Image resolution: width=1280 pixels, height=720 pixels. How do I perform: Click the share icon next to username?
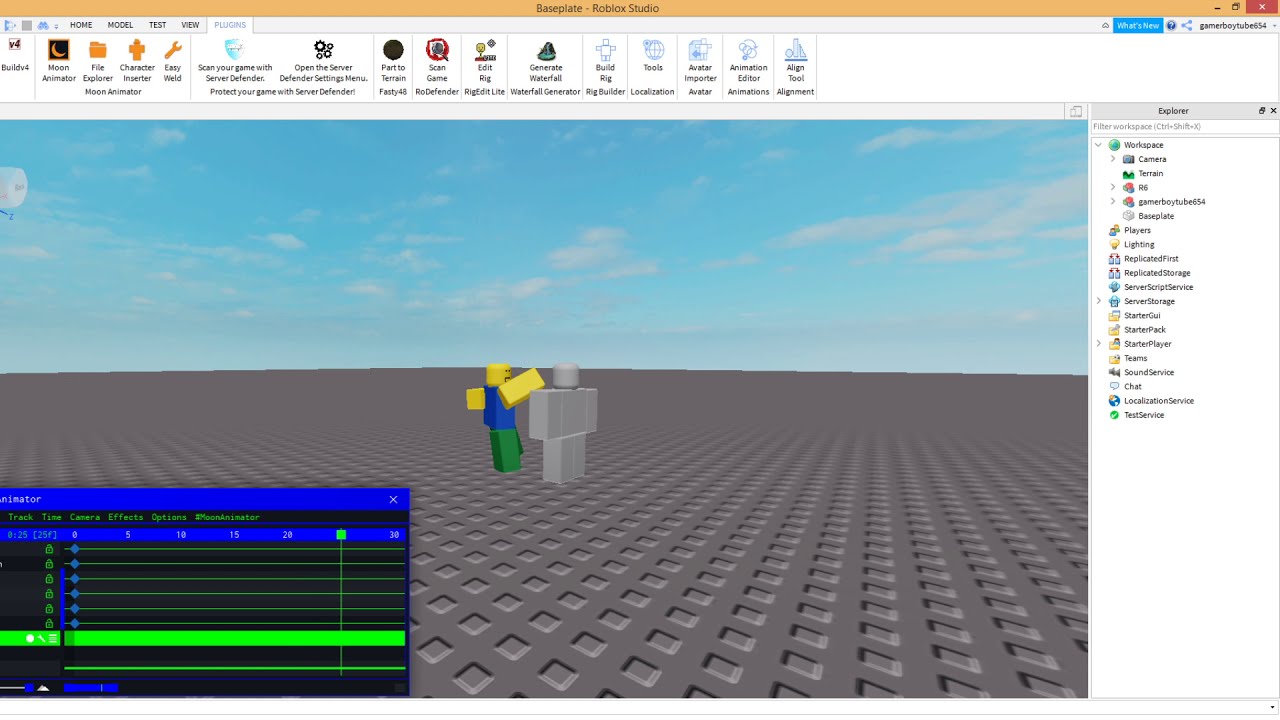pyautogui.click(x=1187, y=25)
